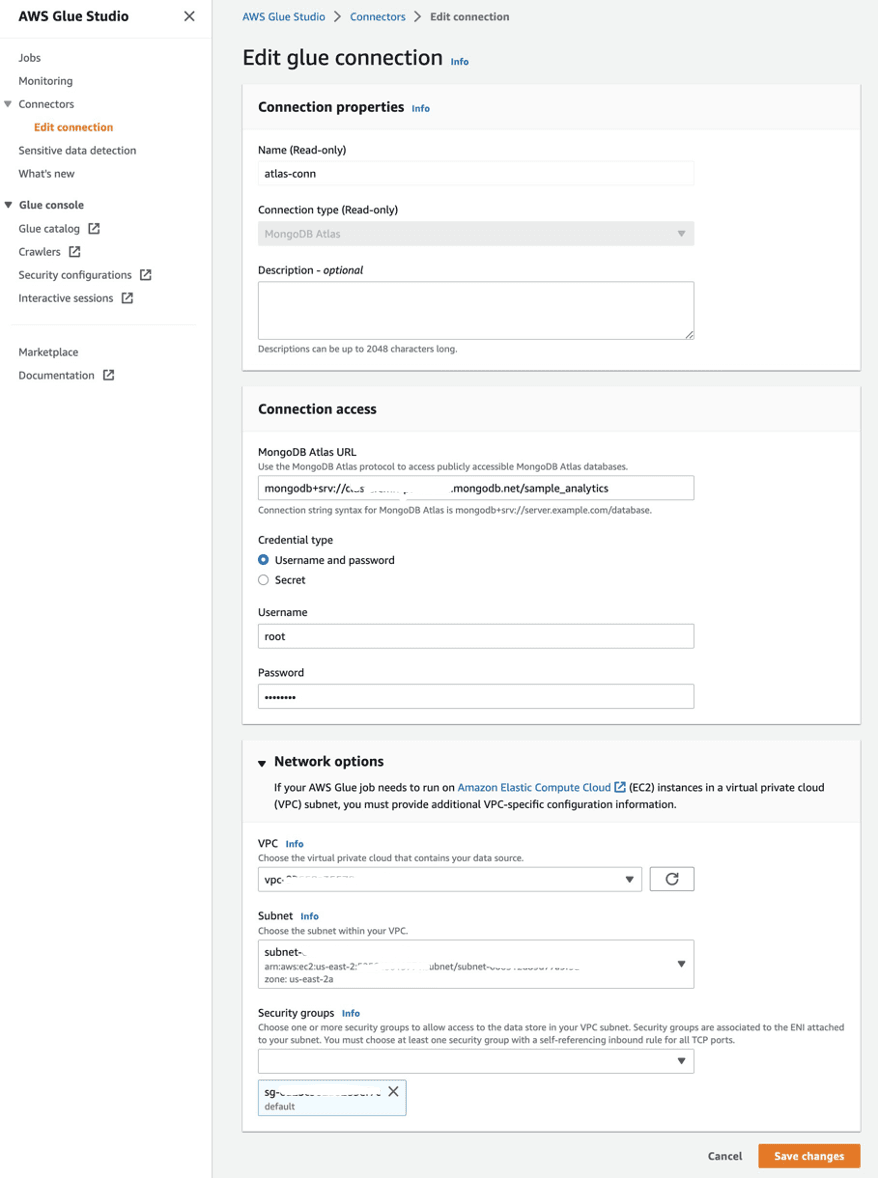Click external link icon beside Interactive sessions

pos(127,298)
